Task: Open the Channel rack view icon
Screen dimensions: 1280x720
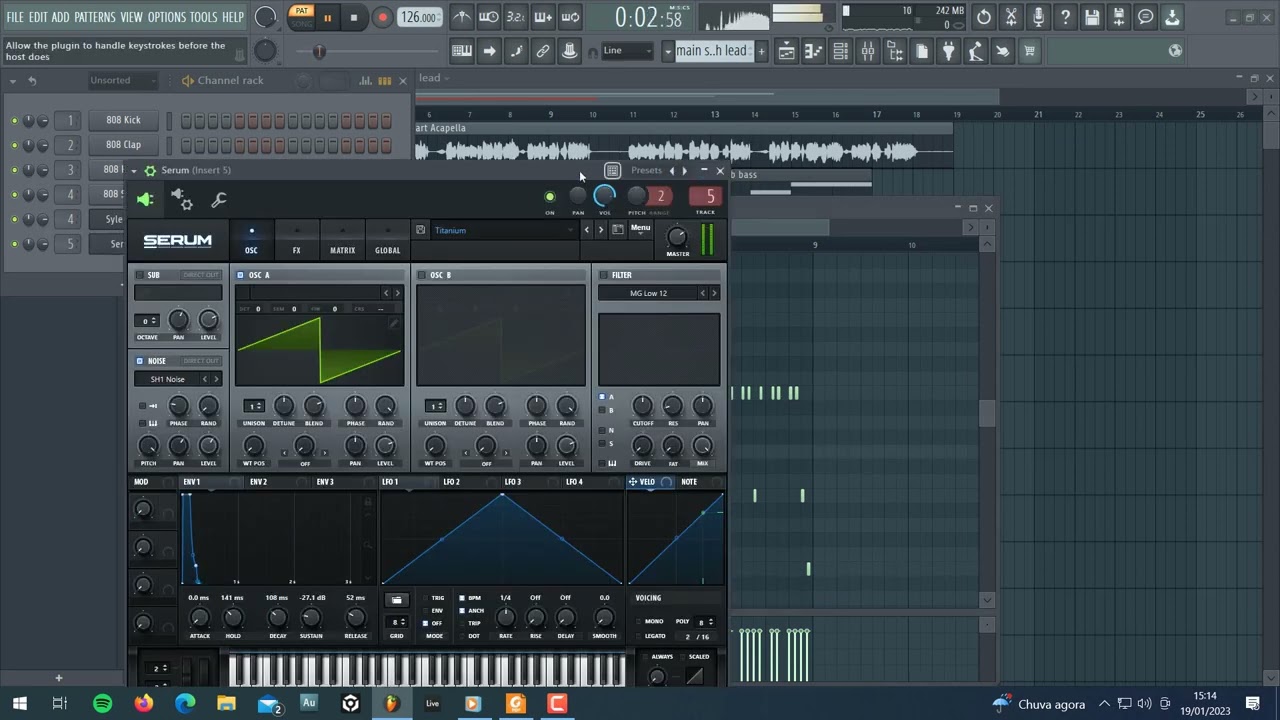Action: point(841,51)
